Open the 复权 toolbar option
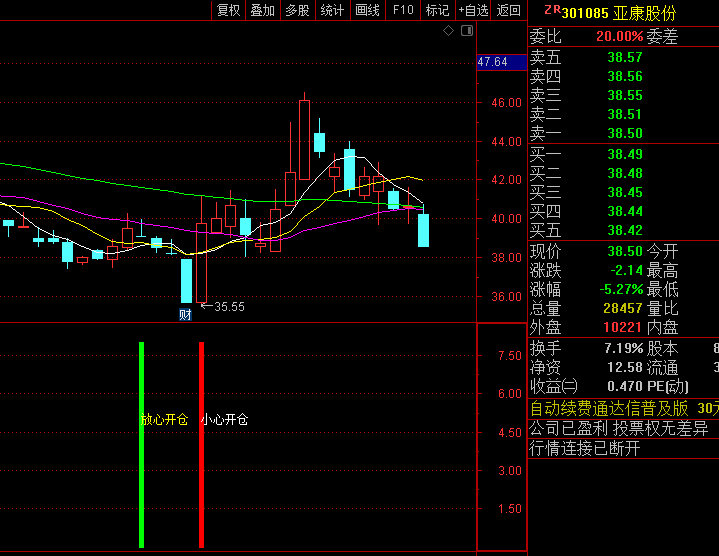The width and height of the screenshot is (719, 556). 228,10
